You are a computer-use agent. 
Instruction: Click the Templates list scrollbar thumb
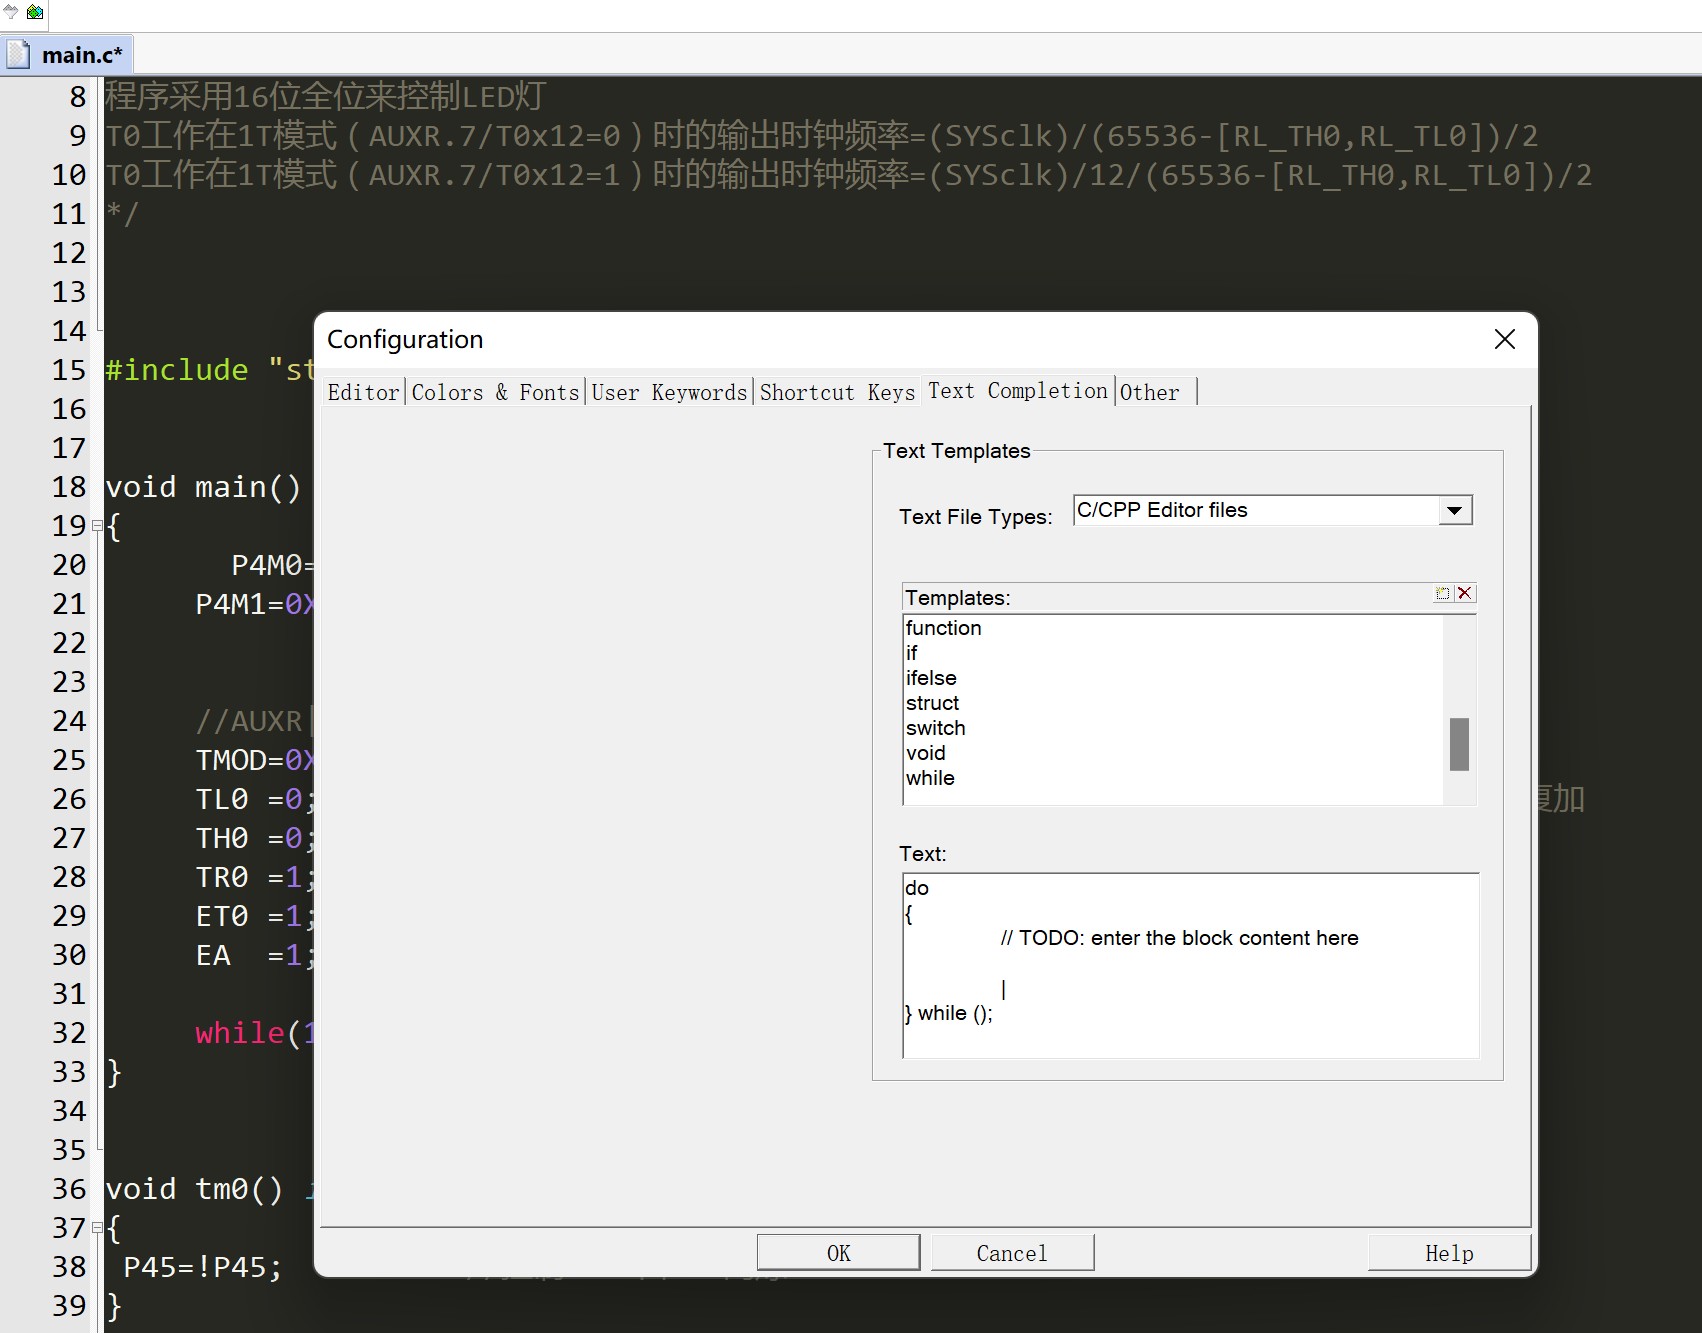tap(1459, 744)
